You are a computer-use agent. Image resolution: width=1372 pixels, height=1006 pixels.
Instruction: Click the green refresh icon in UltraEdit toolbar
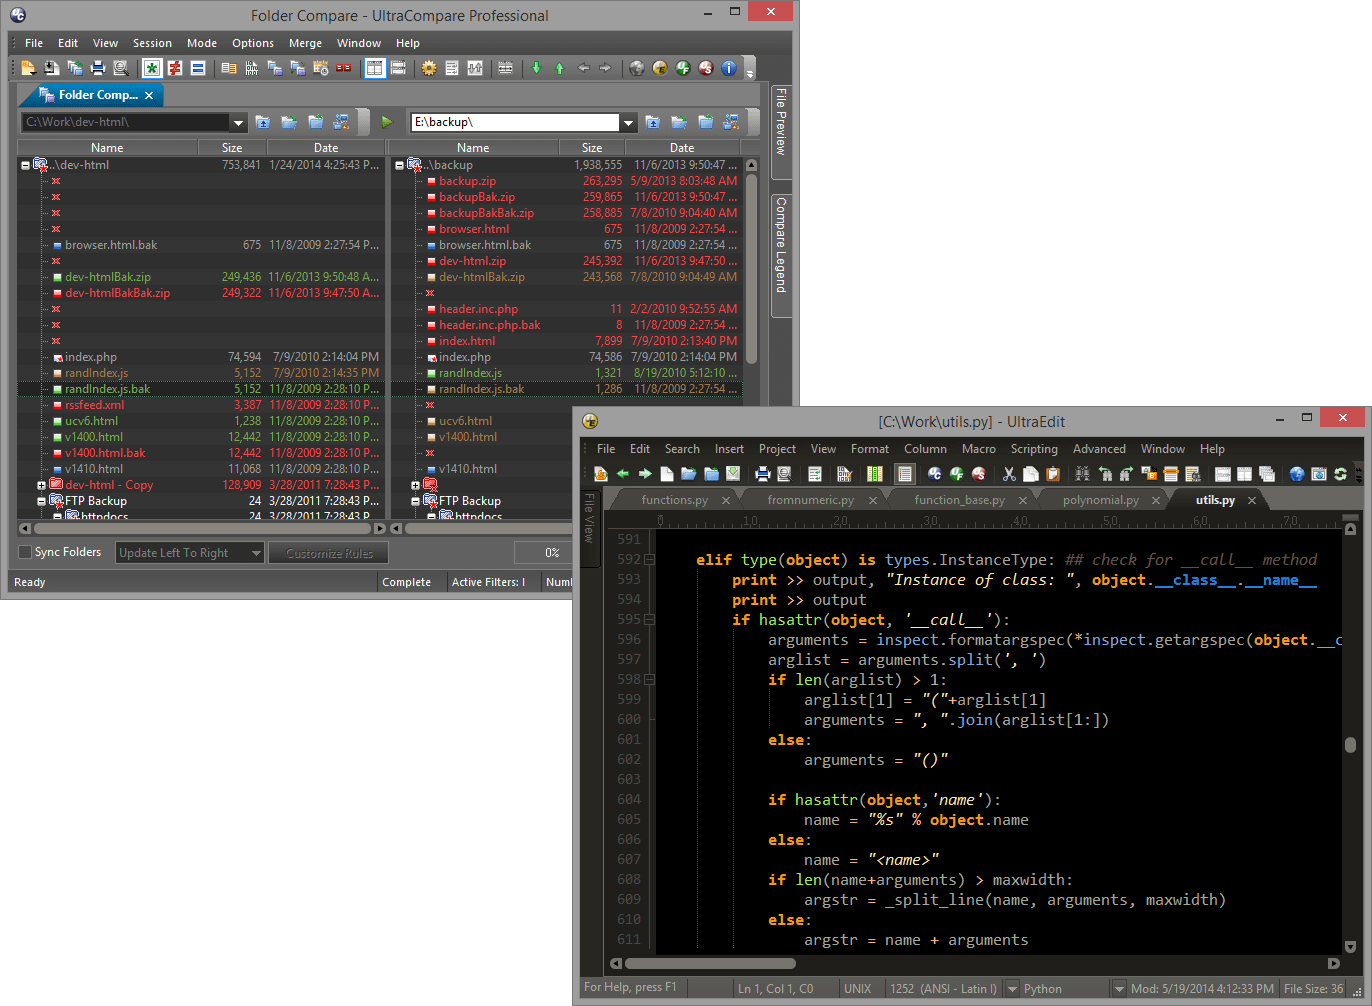pos(1341,474)
